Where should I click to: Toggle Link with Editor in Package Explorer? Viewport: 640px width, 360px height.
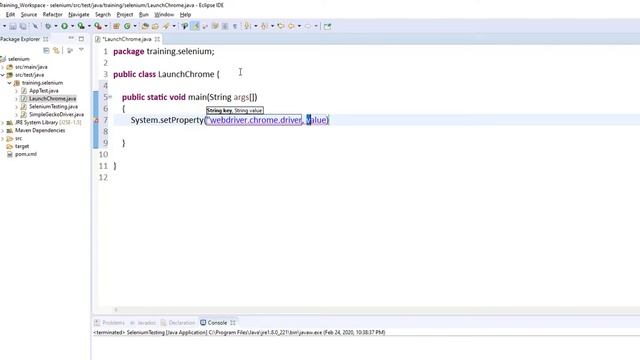[56, 50]
